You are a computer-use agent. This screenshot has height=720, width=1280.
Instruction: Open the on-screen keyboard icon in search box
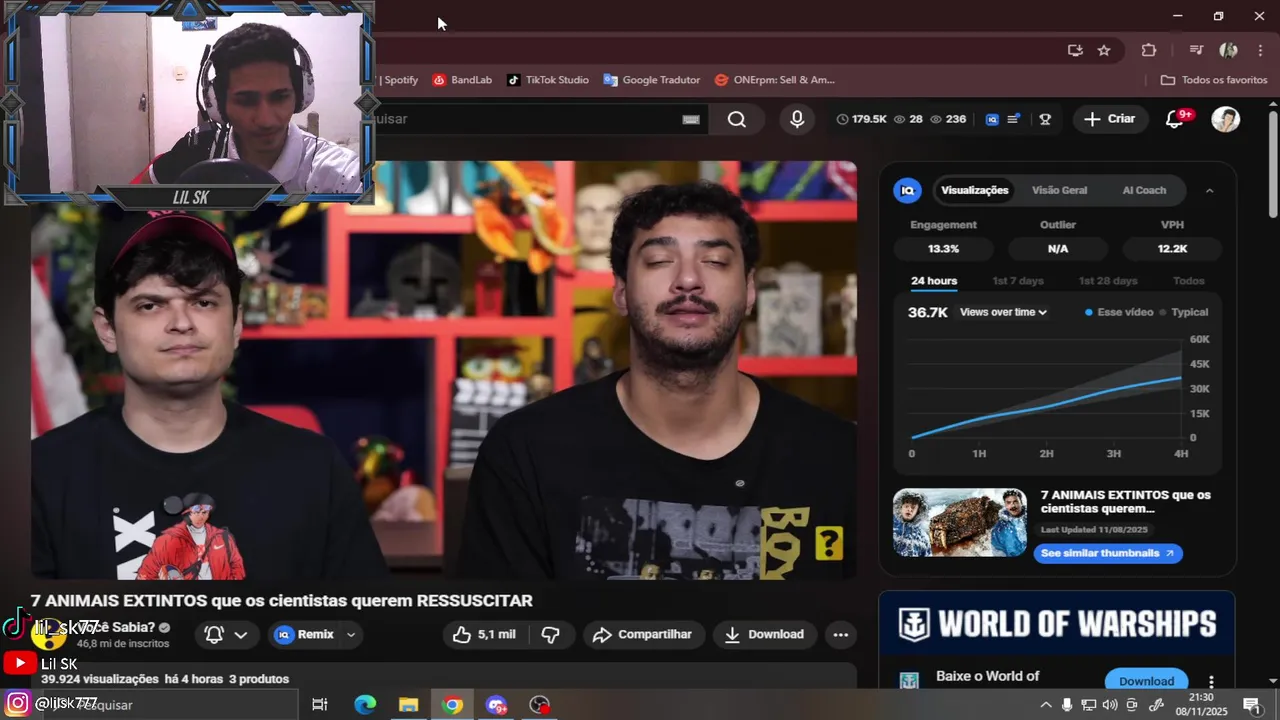pos(691,119)
